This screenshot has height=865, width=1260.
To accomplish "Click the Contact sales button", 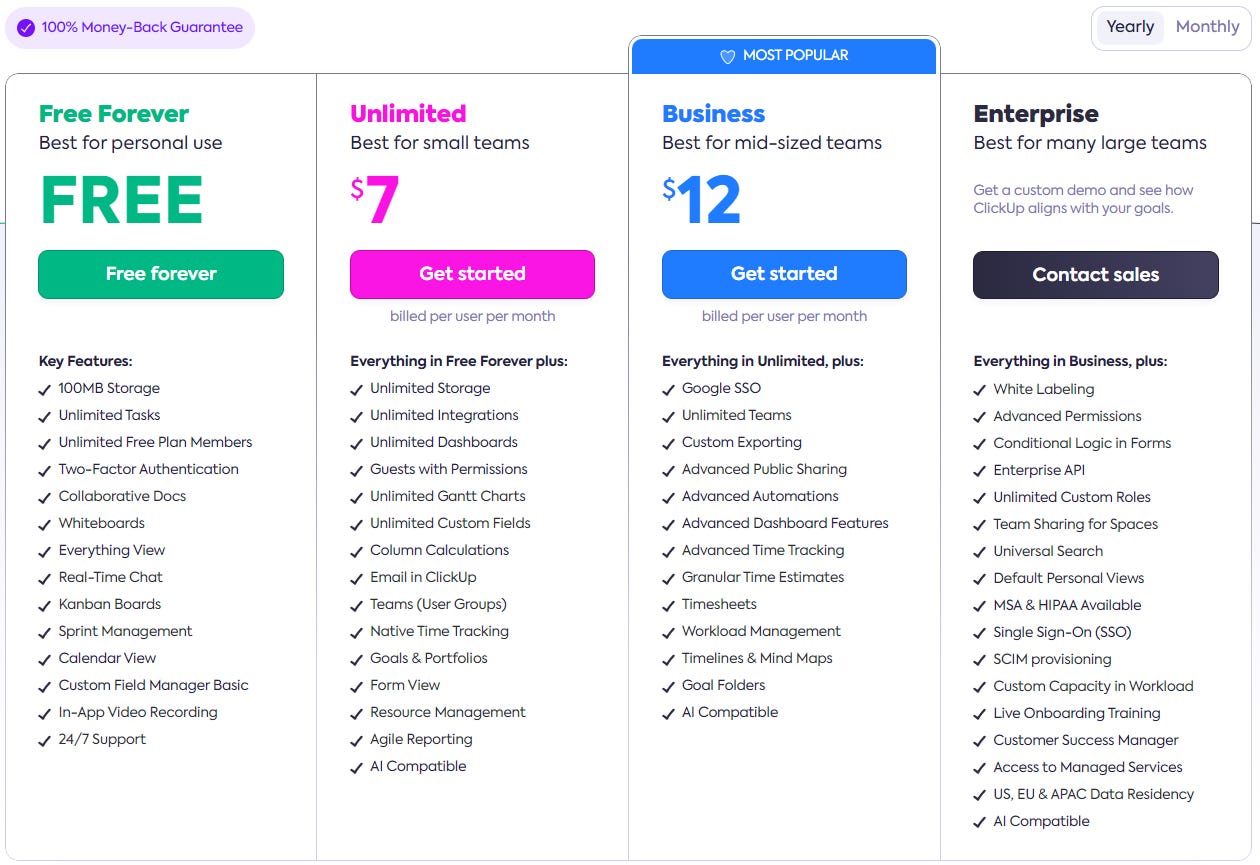I will [1095, 274].
